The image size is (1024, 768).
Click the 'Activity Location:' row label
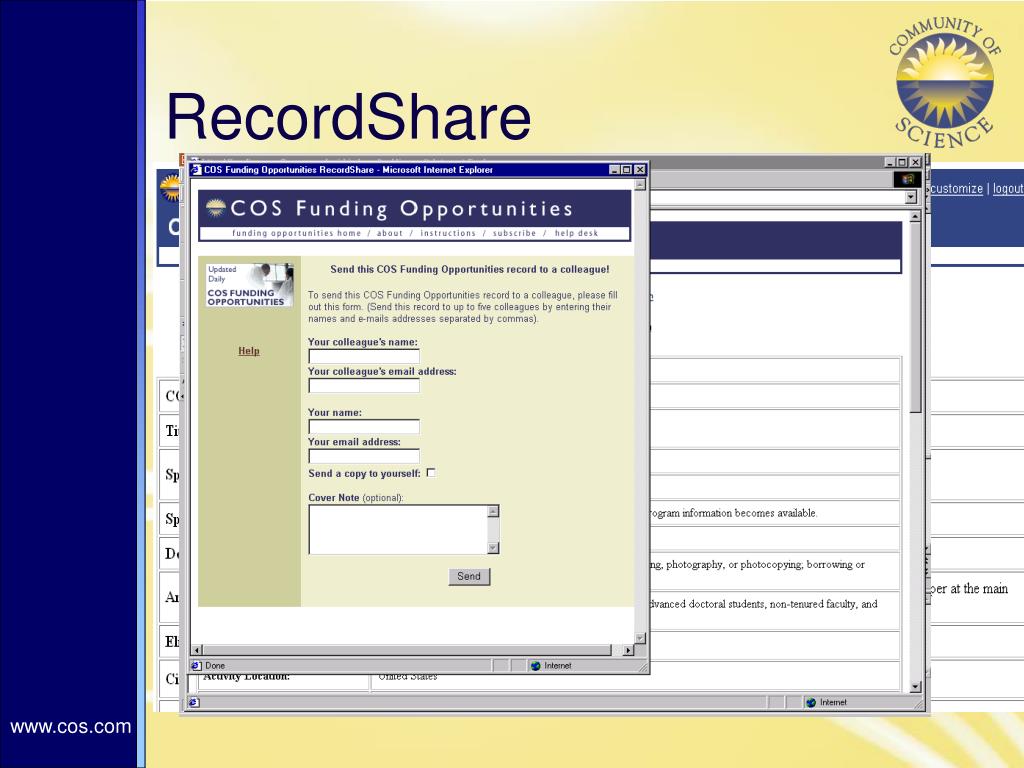pos(246,677)
